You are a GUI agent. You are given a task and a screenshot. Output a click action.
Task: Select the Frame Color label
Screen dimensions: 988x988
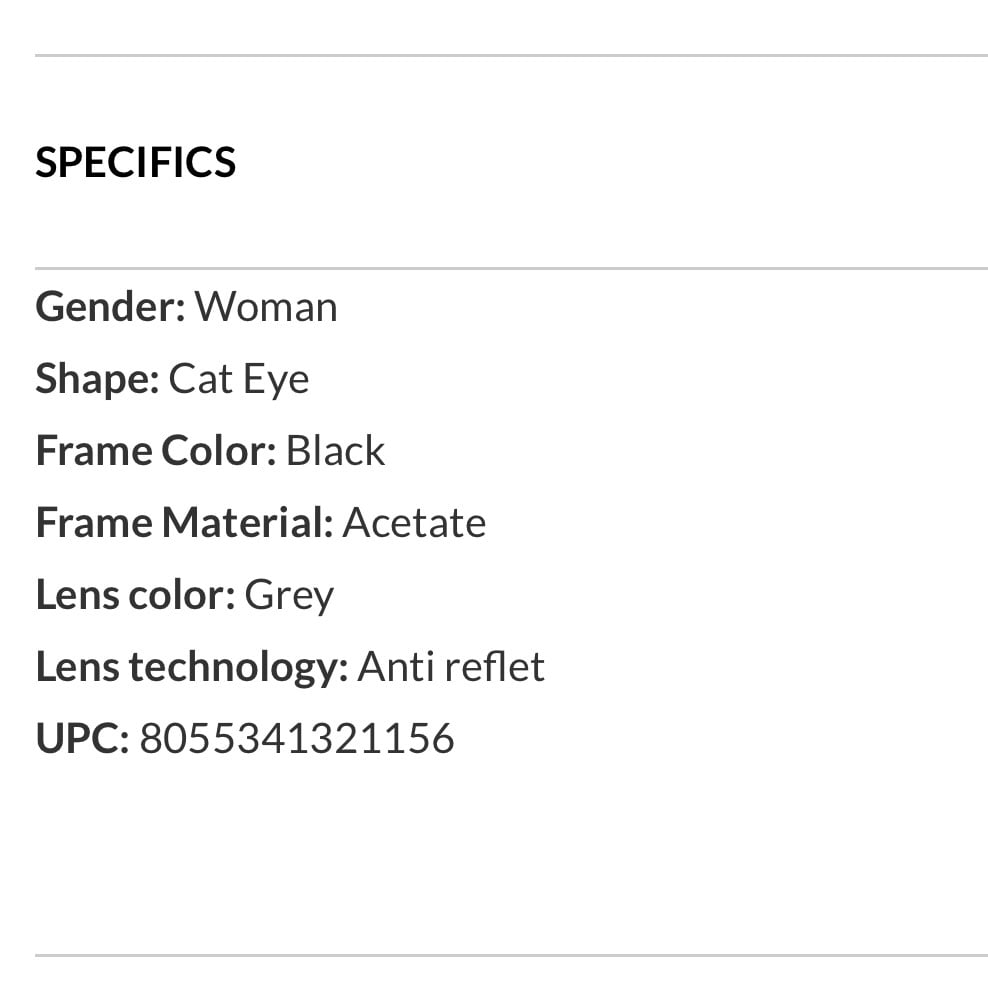pyautogui.click(x=156, y=451)
